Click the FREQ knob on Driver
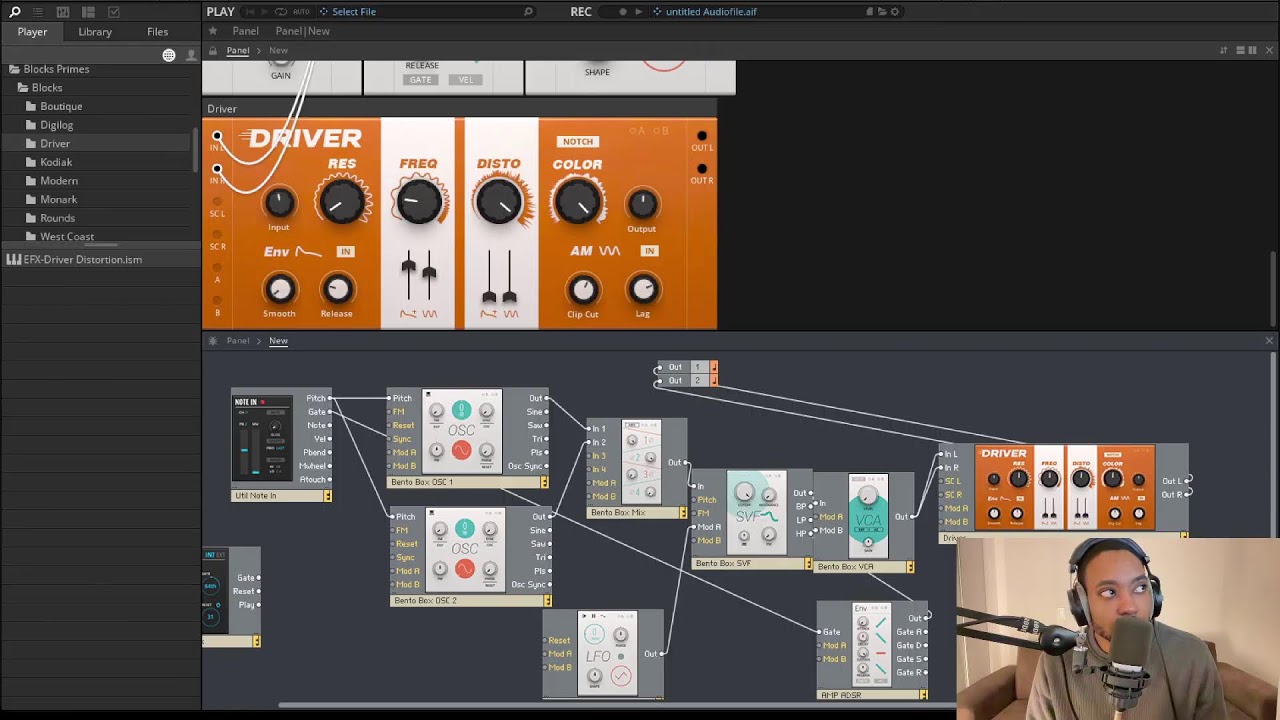Image resolution: width=1280 pixels, height=720 pixels. pos(419,202)
